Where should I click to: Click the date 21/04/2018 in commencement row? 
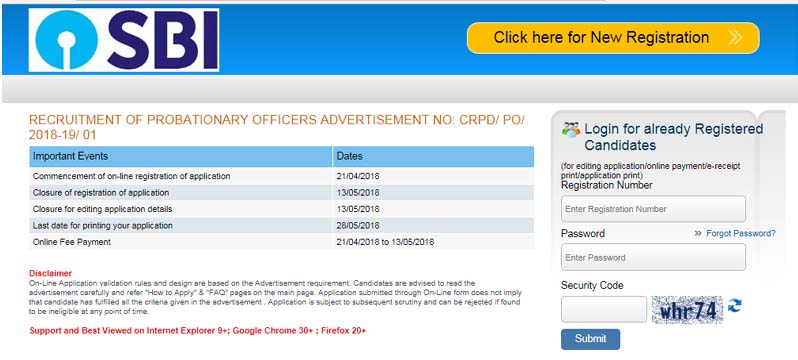(x=358, y=177)
